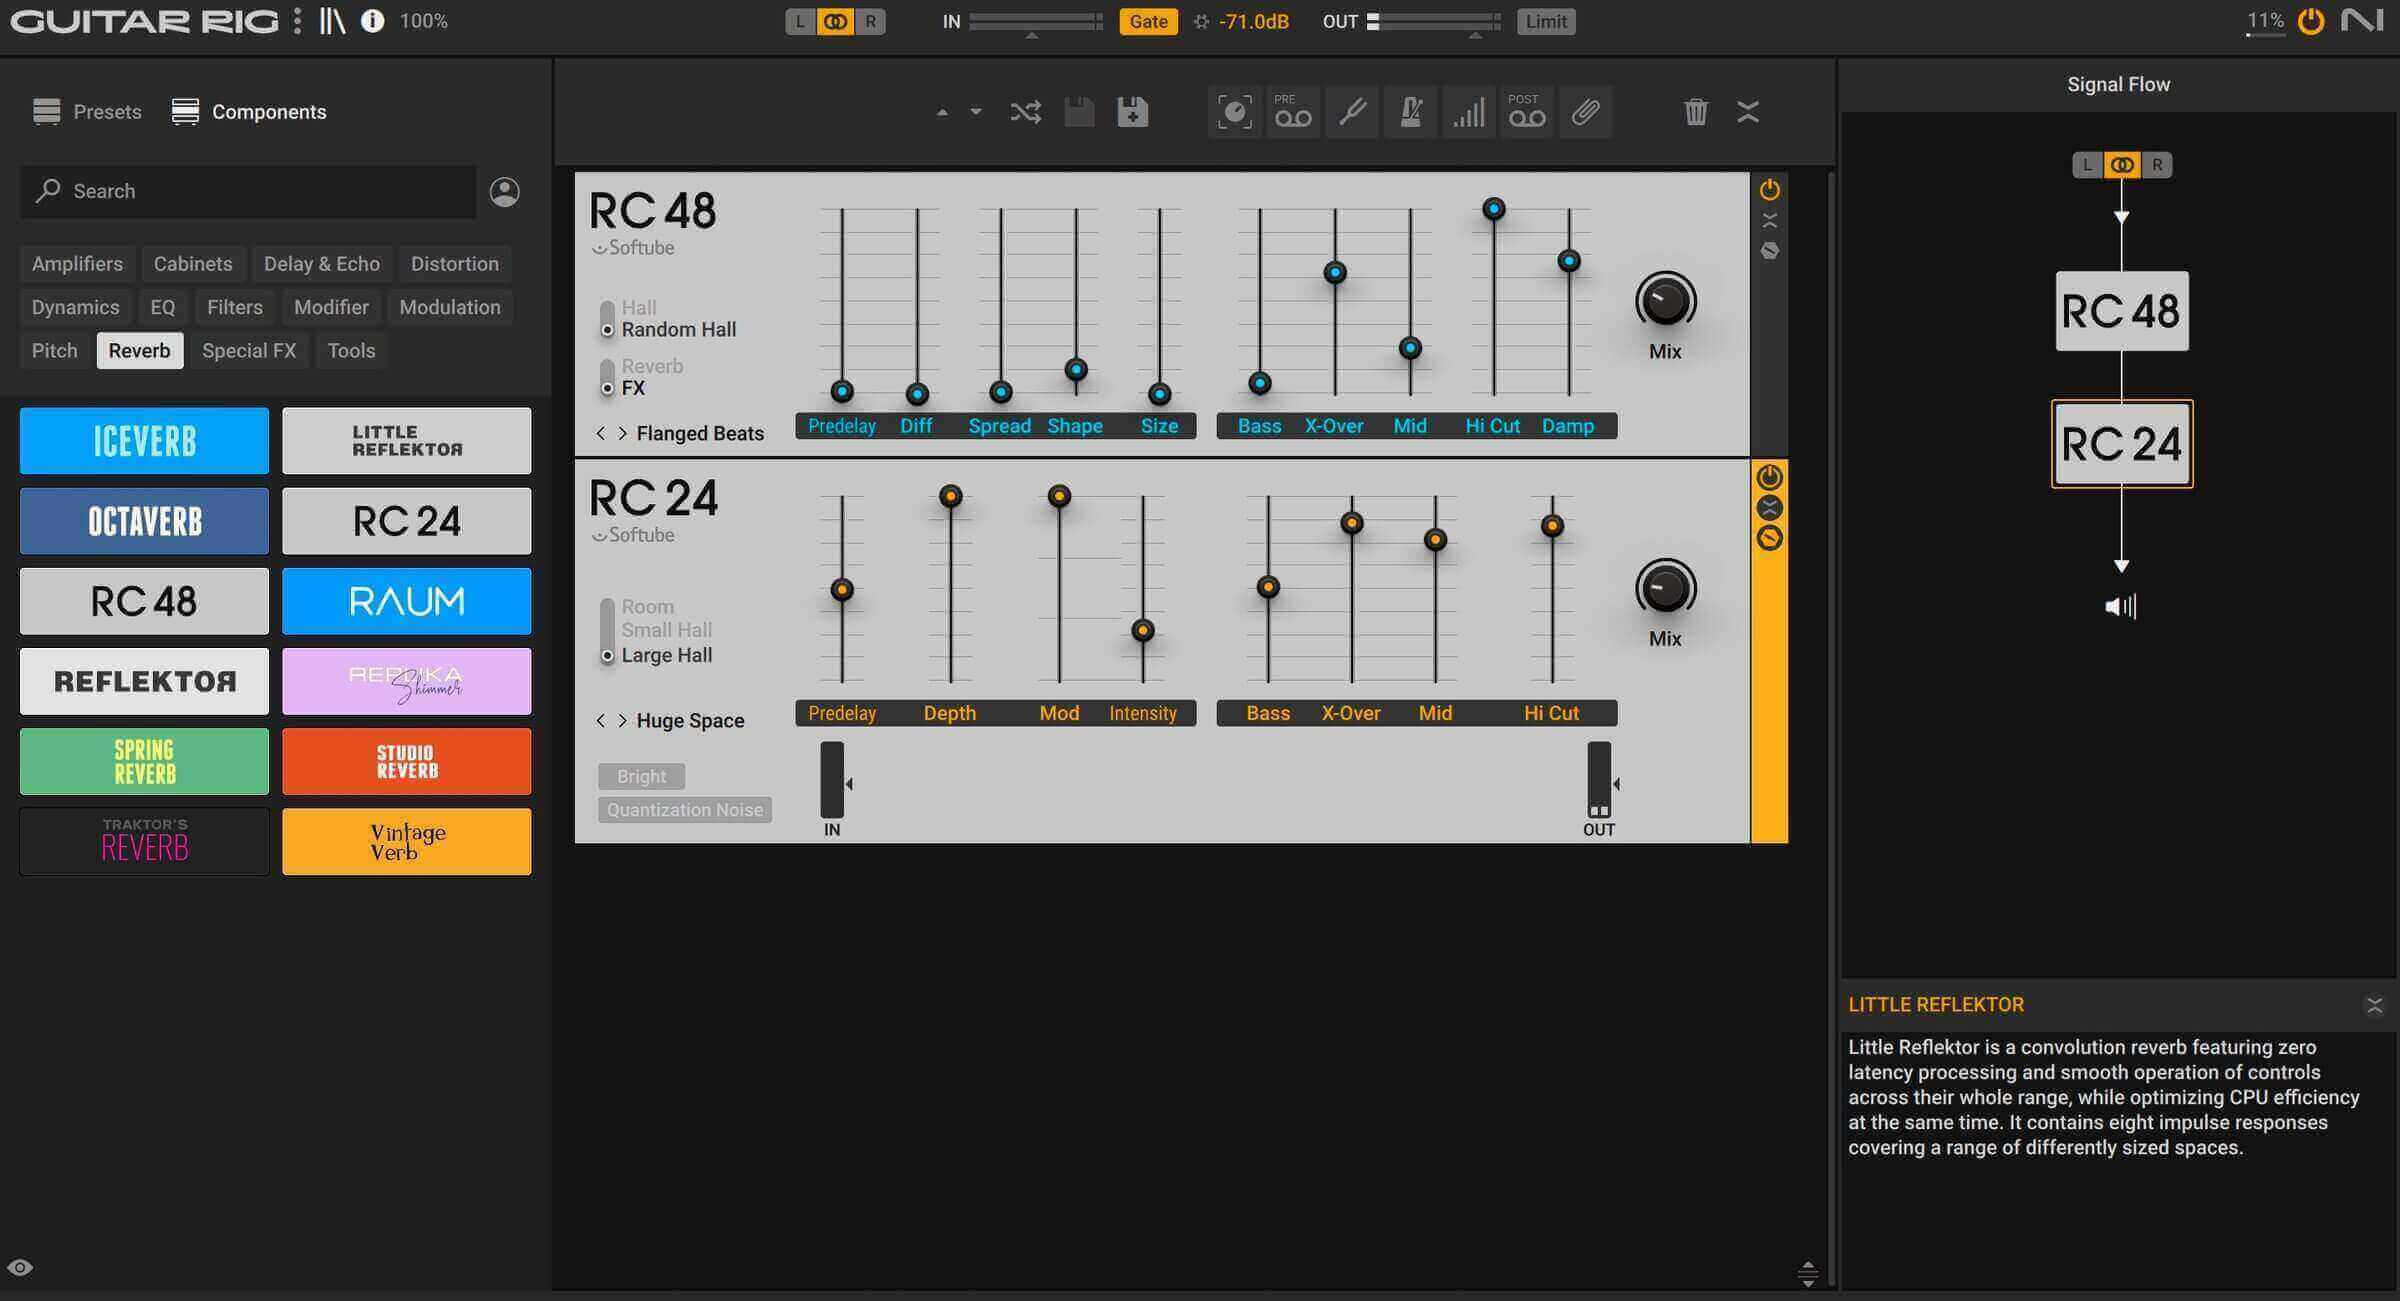Select Small Hall mode on RC 24
Screen dimensions: 2400x1301
coord(666,630)
